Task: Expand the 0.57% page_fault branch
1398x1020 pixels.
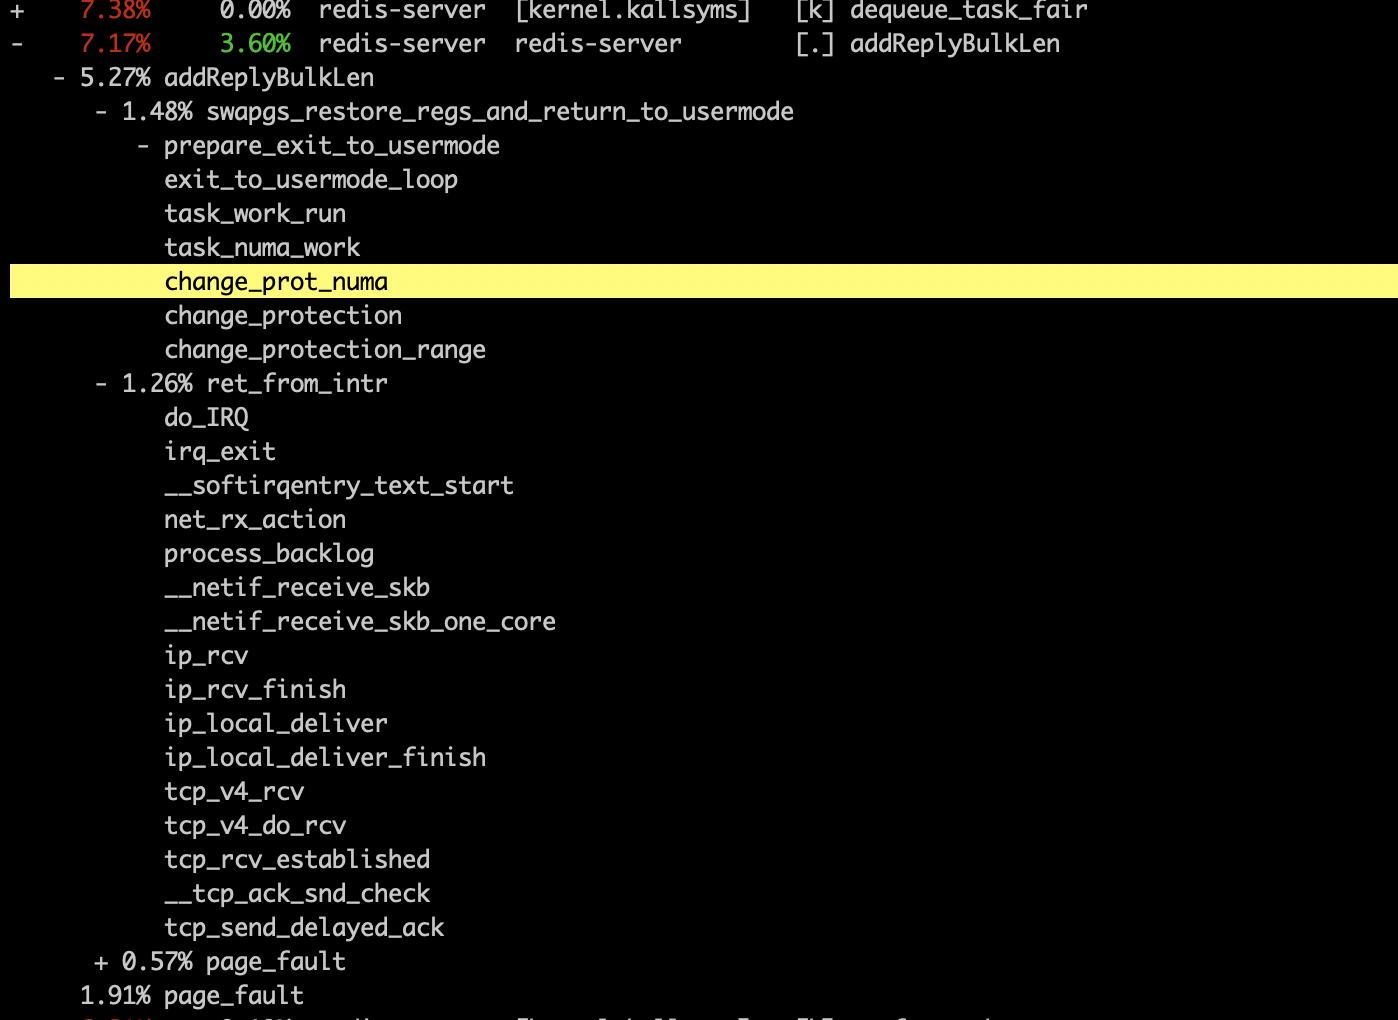Action: 101,962
